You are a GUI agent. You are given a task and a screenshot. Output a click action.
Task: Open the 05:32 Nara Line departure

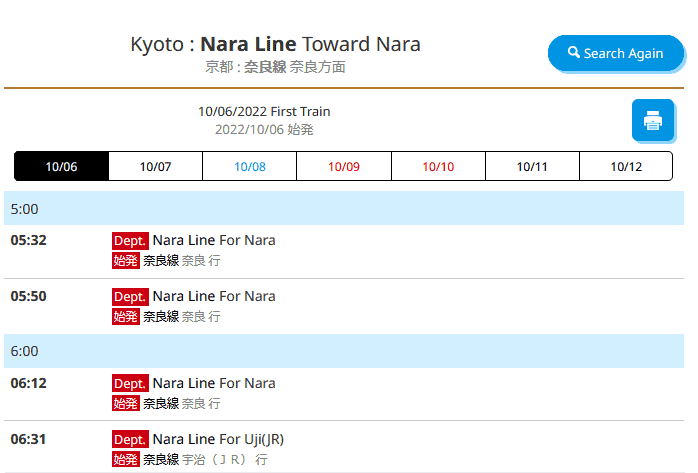[213, 240]
